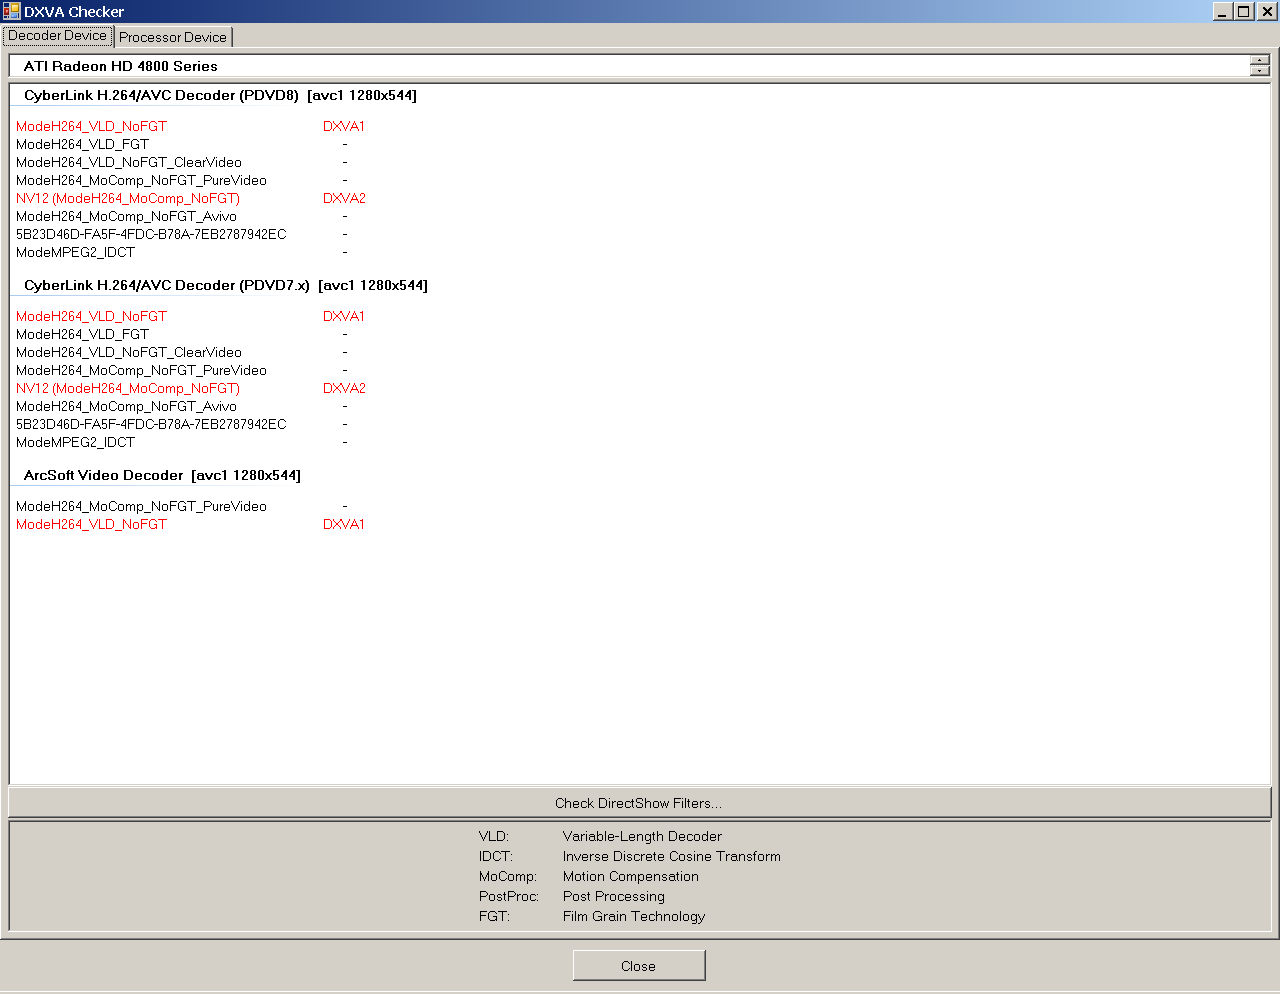This screenshot has height=994, width=1280.
Task: Select the CyberLink H.264/AVC Decoder (PDVD8) header
Action: tap(220, 95)
